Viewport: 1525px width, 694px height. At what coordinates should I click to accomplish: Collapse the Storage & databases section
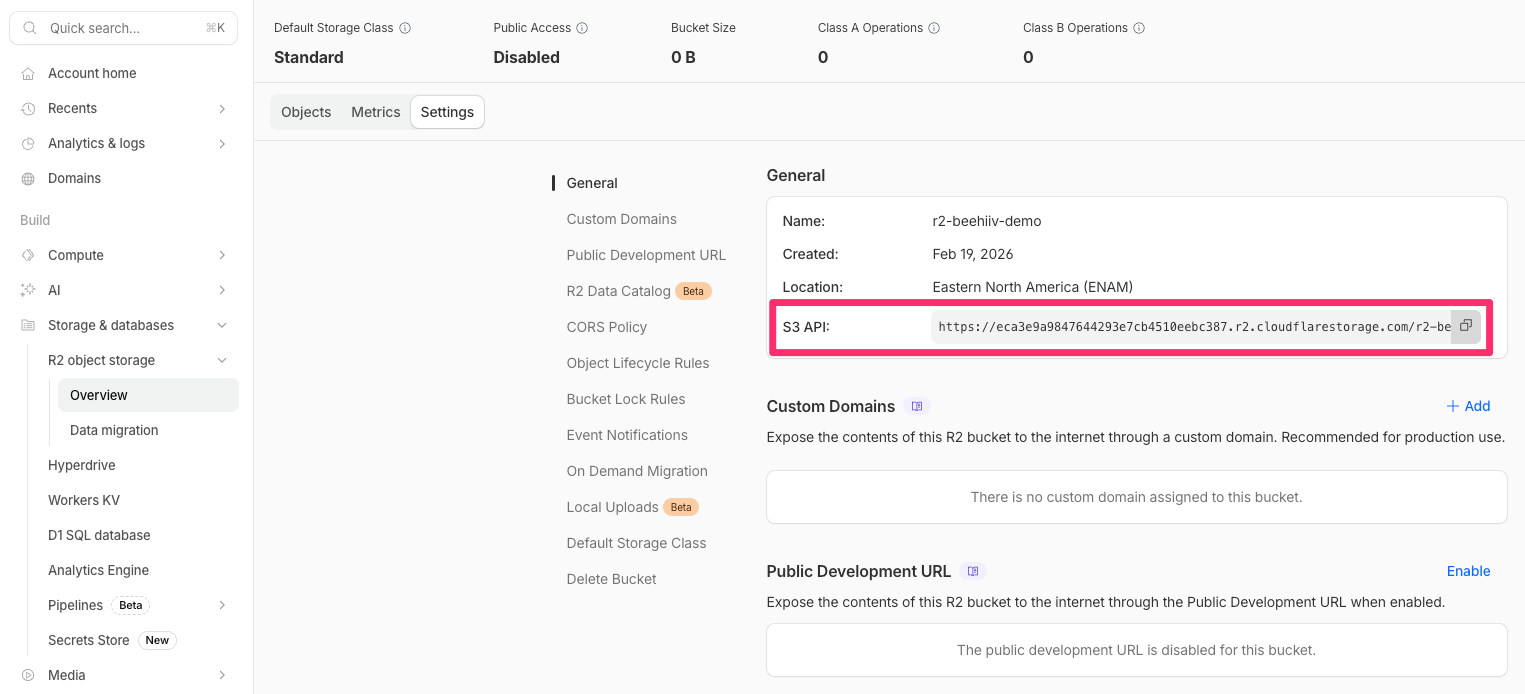(x=222, y=325)
